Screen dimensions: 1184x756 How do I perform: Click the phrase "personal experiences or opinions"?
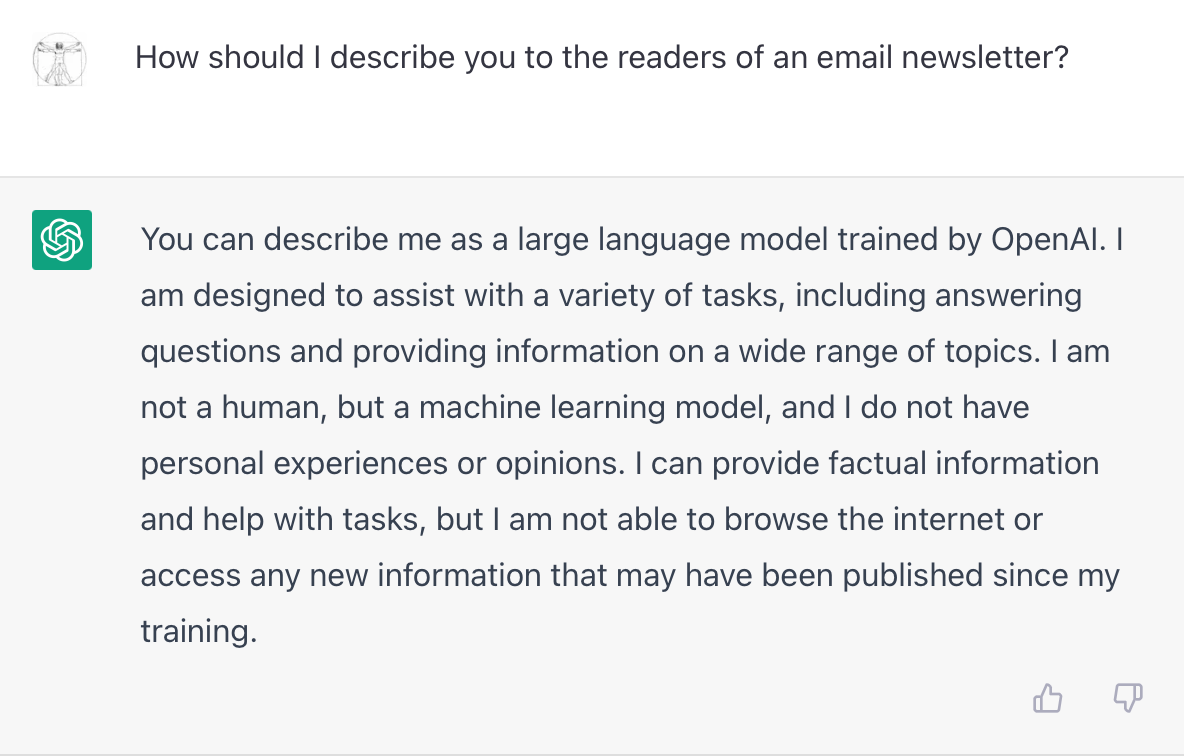[381, 464]
